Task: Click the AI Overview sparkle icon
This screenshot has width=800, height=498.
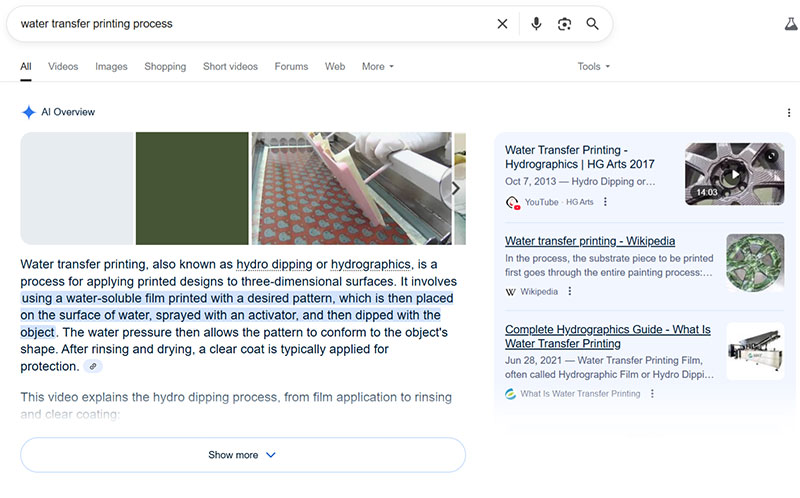Action: point(29,112)
